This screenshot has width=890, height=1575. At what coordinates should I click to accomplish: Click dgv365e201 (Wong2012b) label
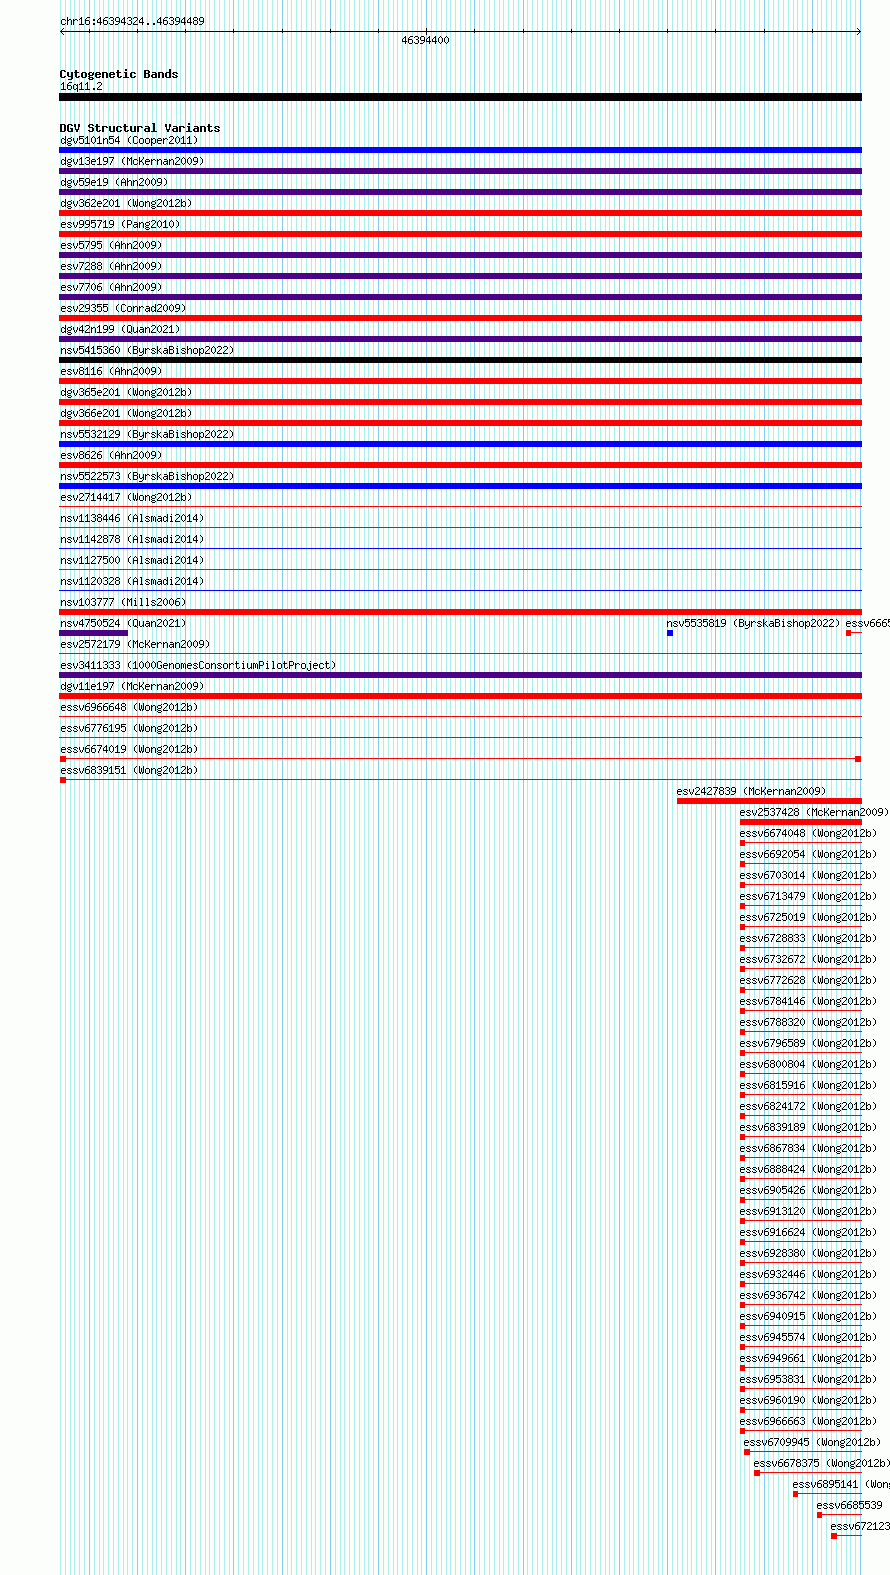pos(126,392)
